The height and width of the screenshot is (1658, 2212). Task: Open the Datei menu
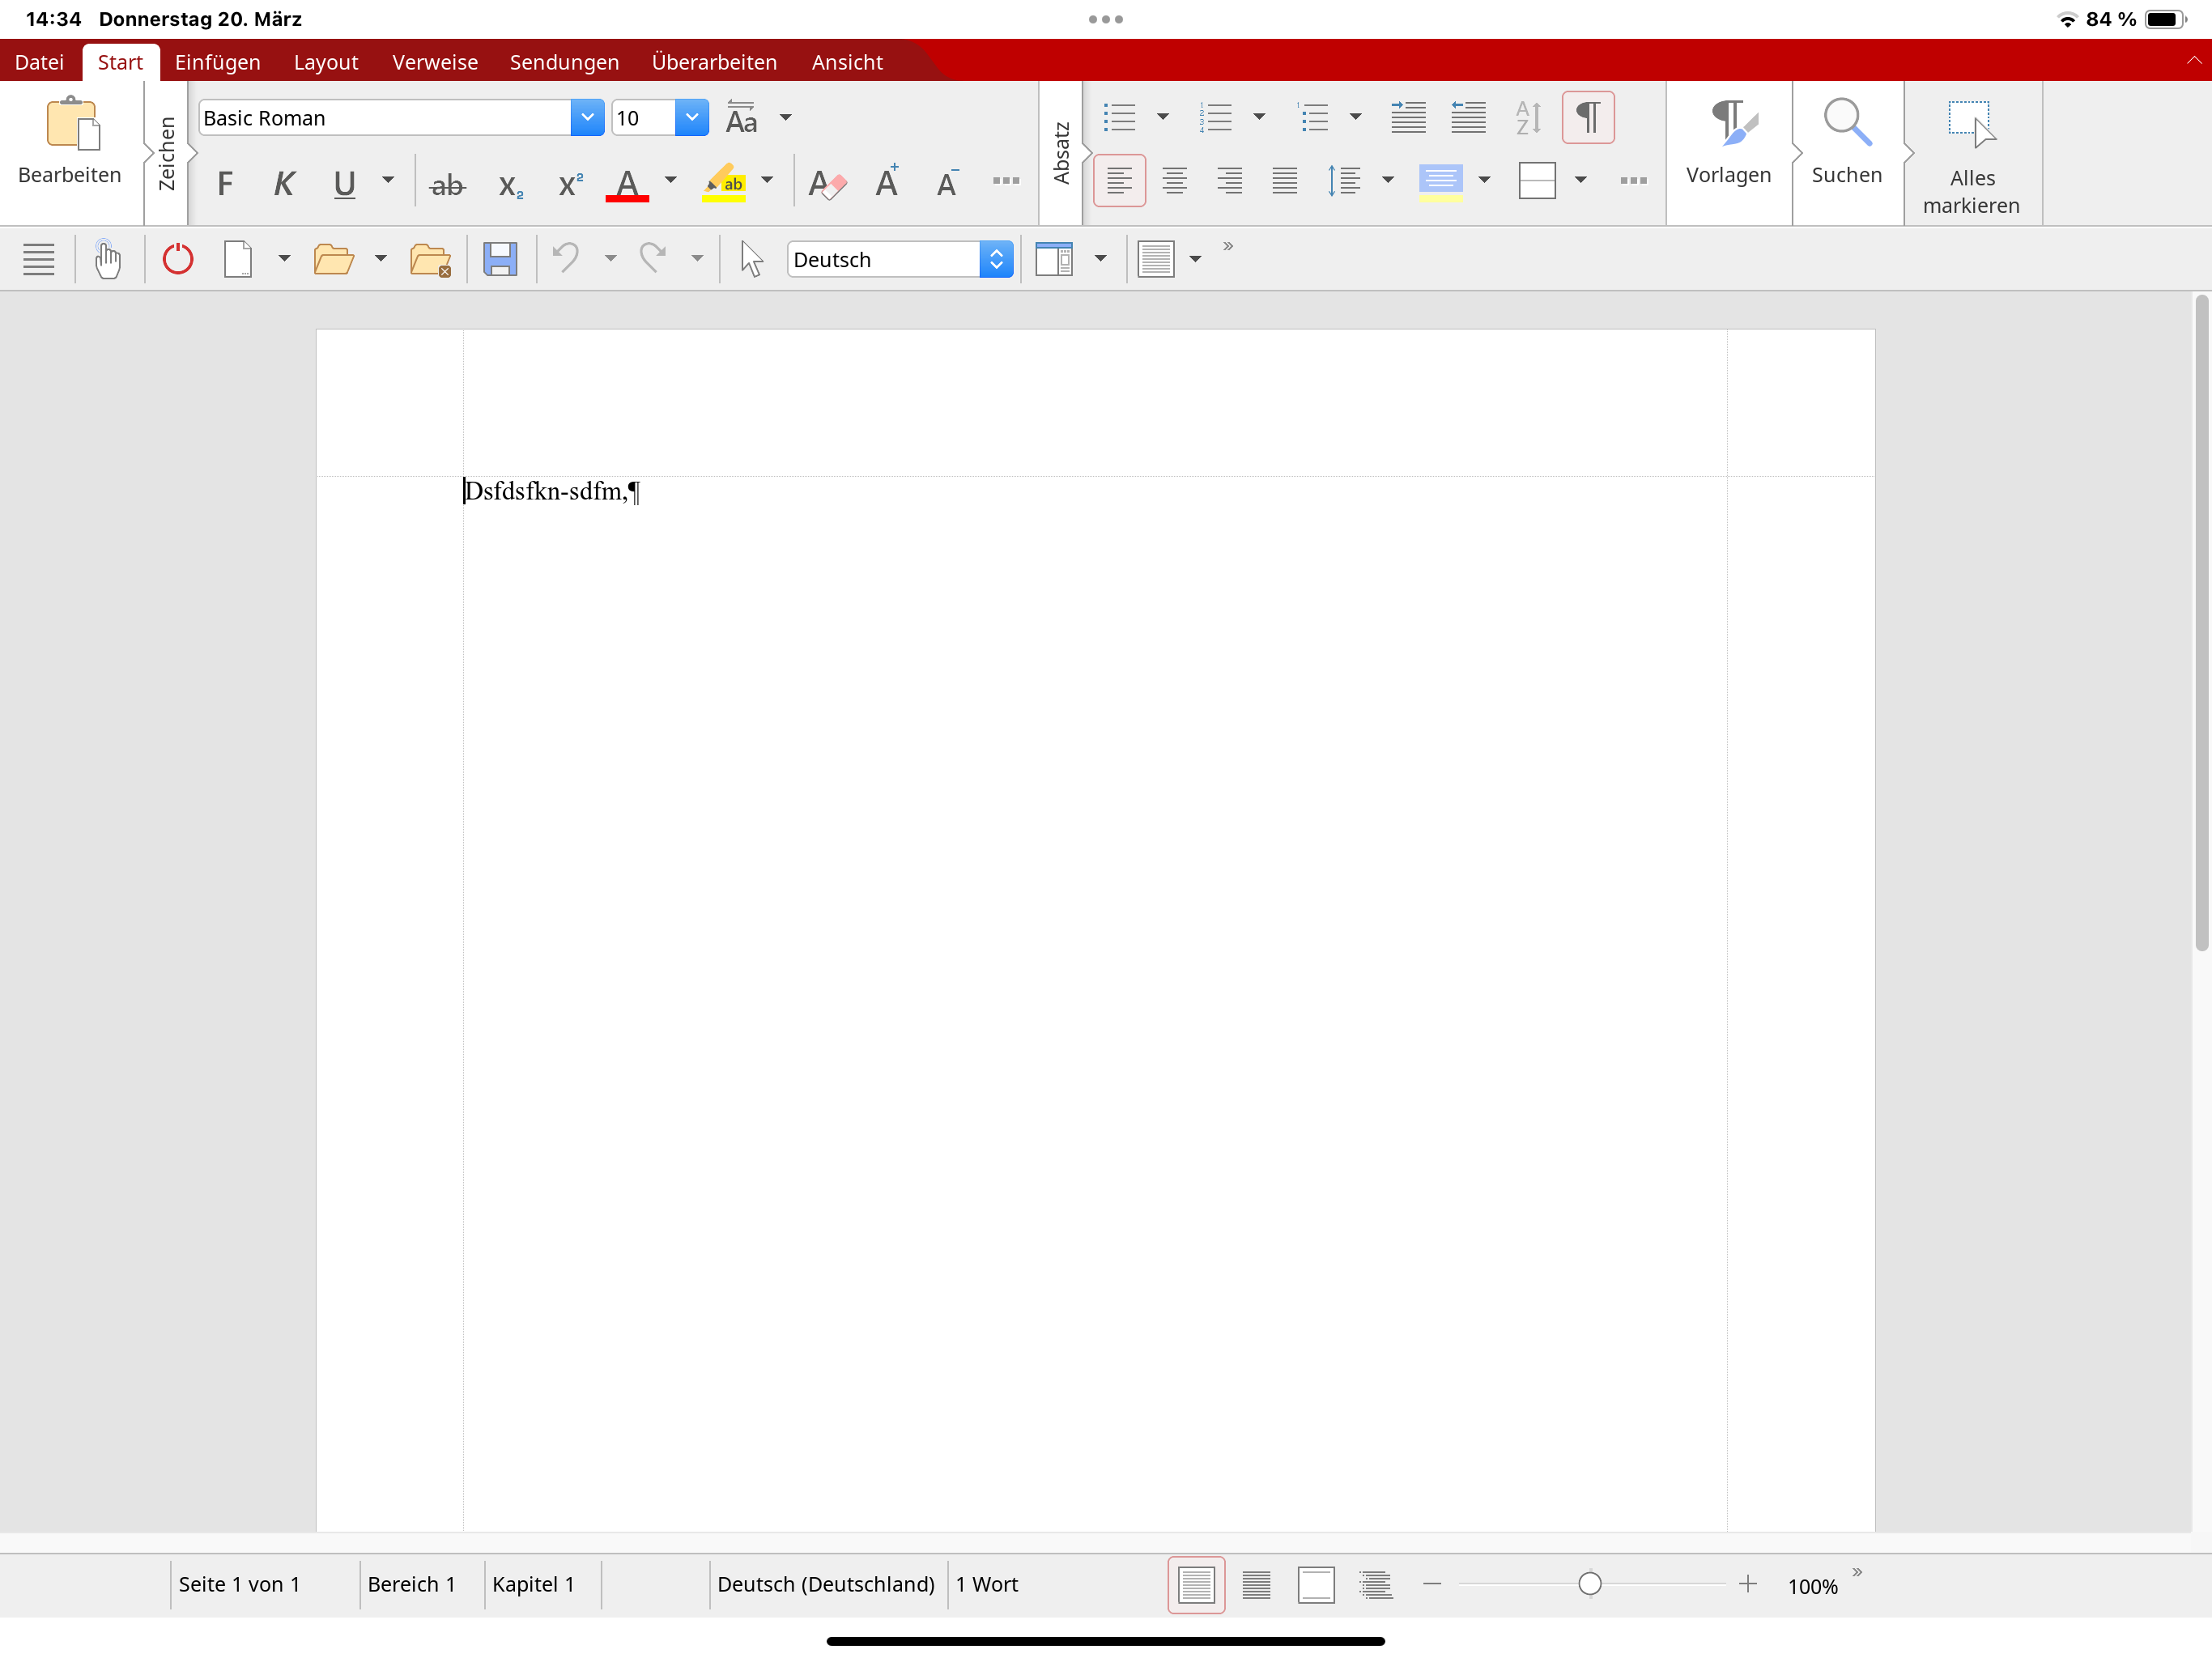coord(39,62)
